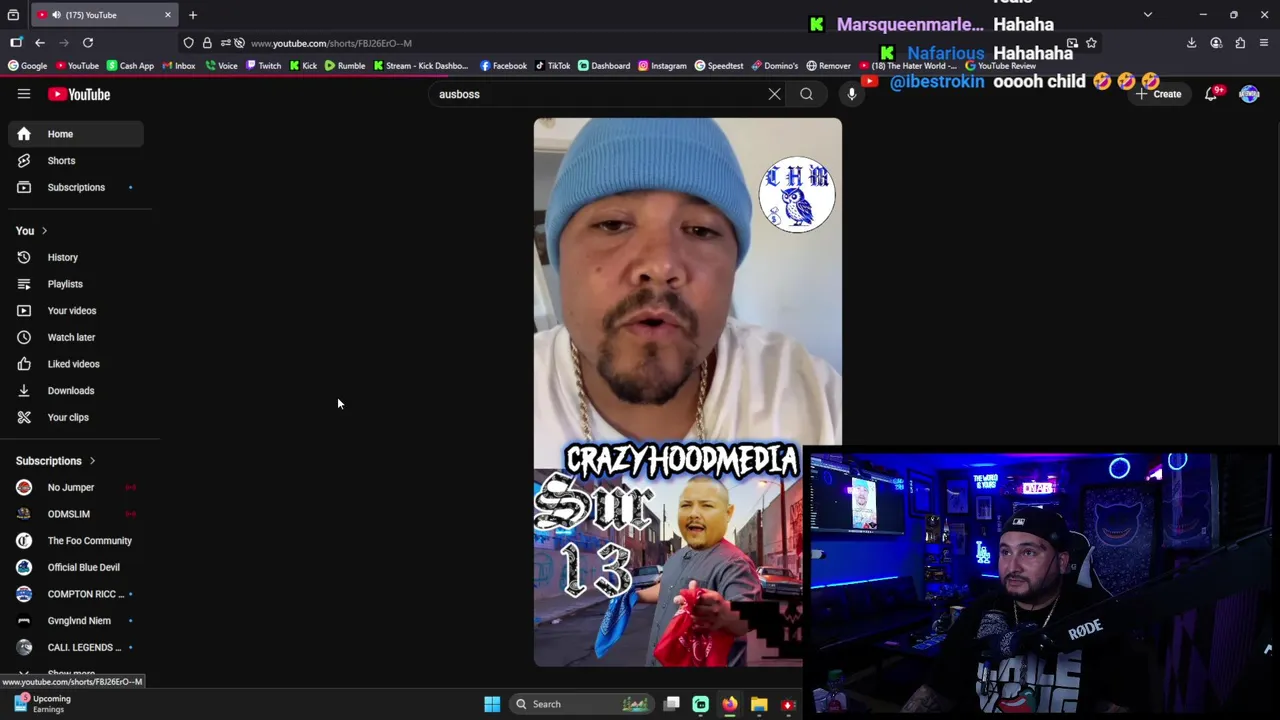Open Facebook bookmark
Screen dimensions: 1280x720
pyautogui.click(x=503, y=66)
